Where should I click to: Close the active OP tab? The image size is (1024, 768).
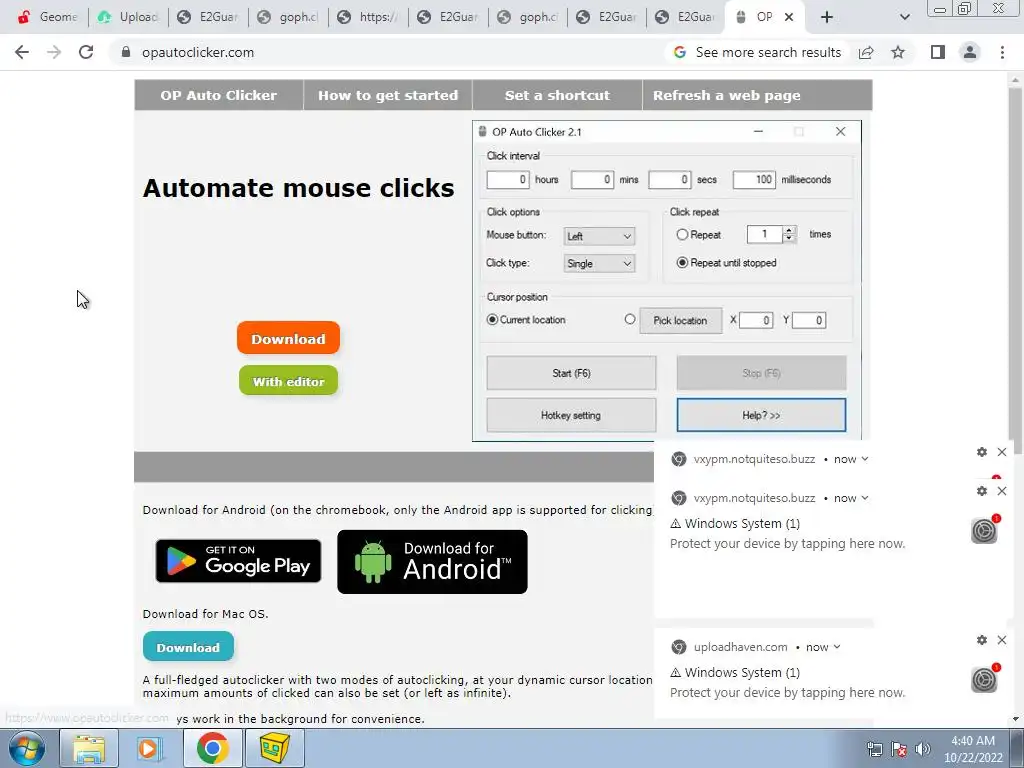[x=789, y=17]
